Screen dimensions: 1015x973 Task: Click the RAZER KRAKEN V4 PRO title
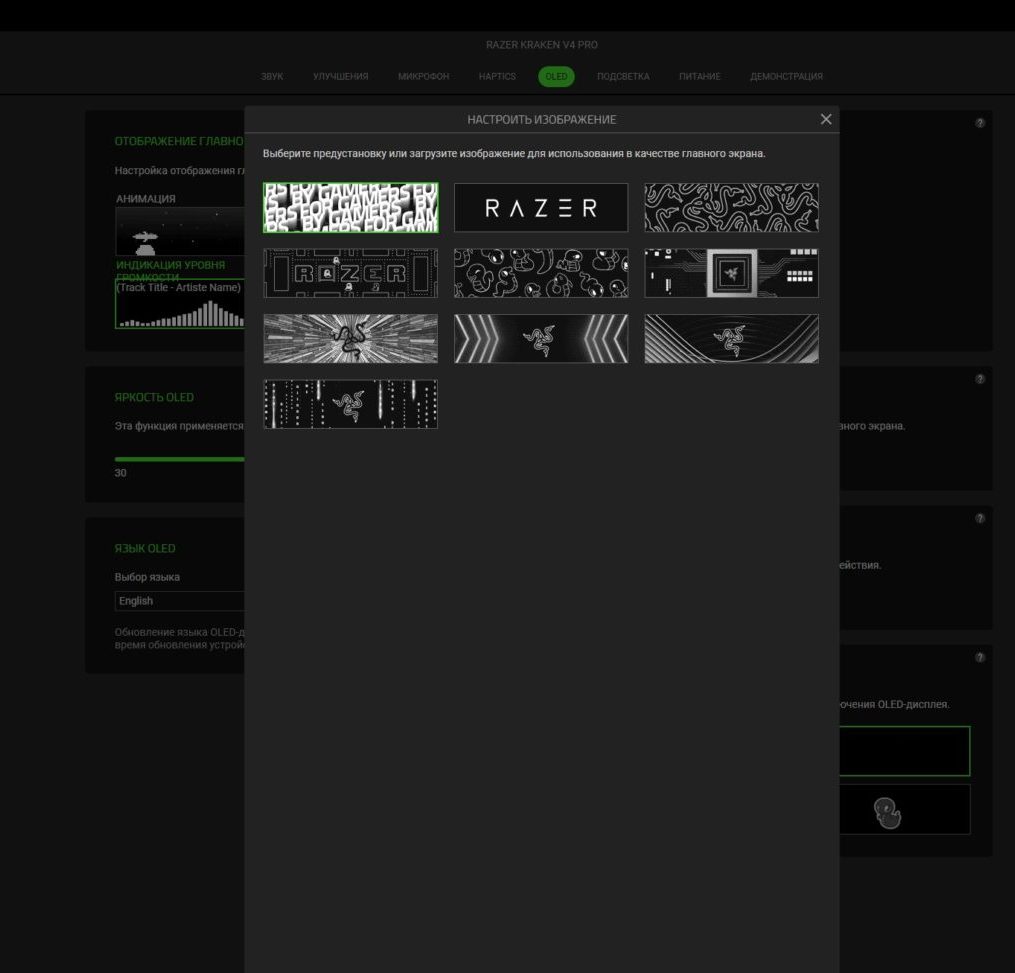point(542,45)
